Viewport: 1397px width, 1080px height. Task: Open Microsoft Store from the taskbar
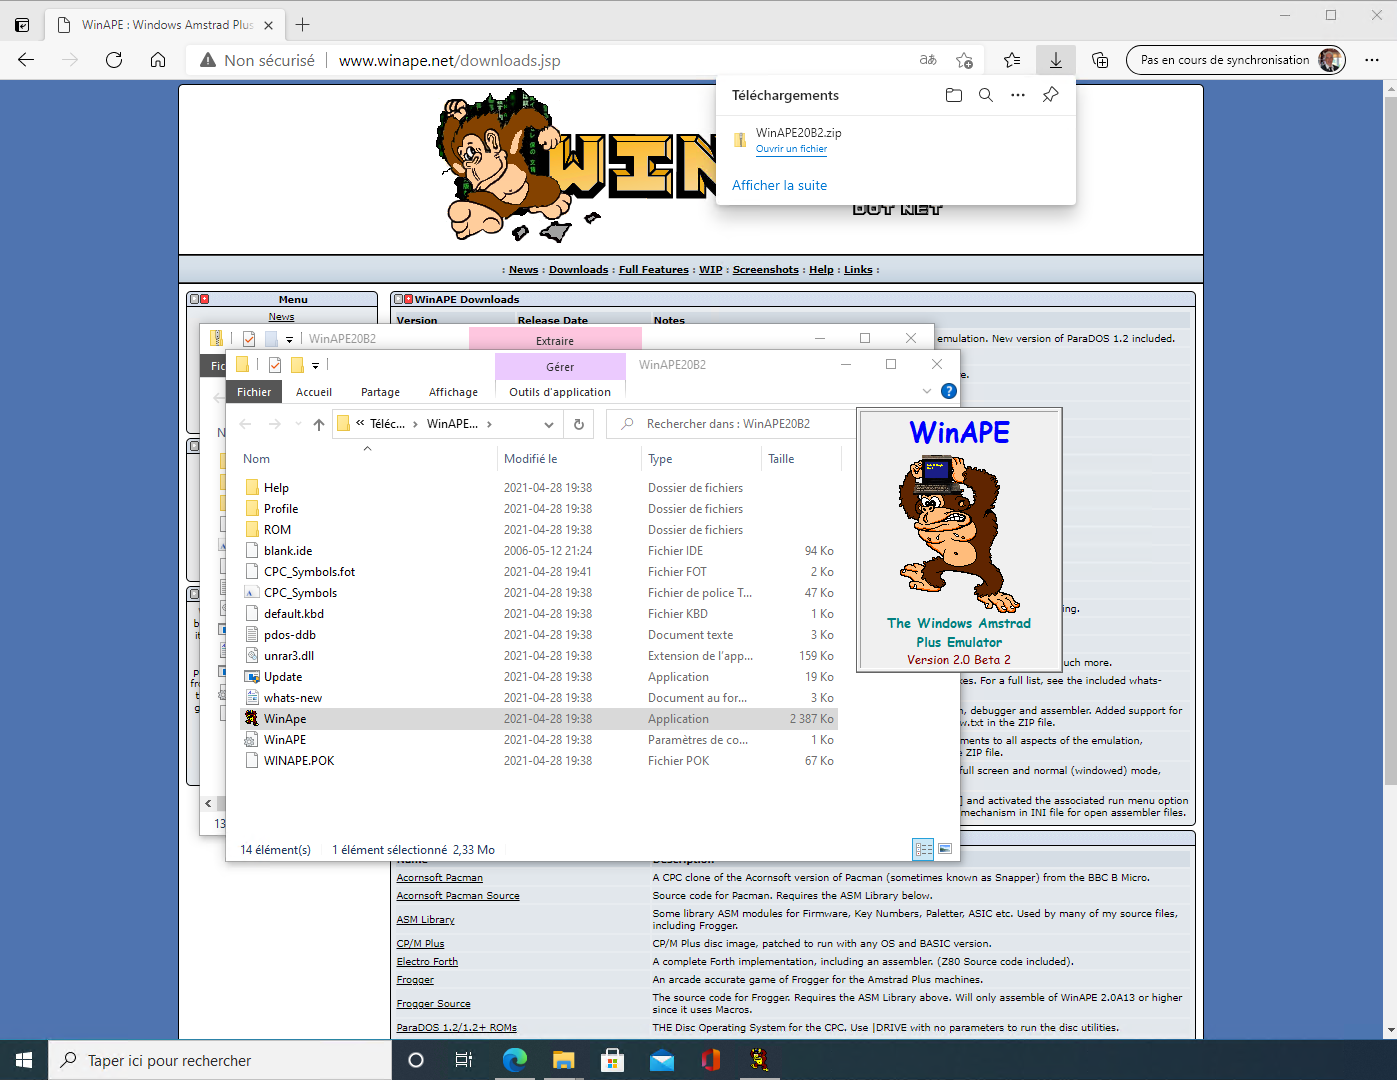612,1060
